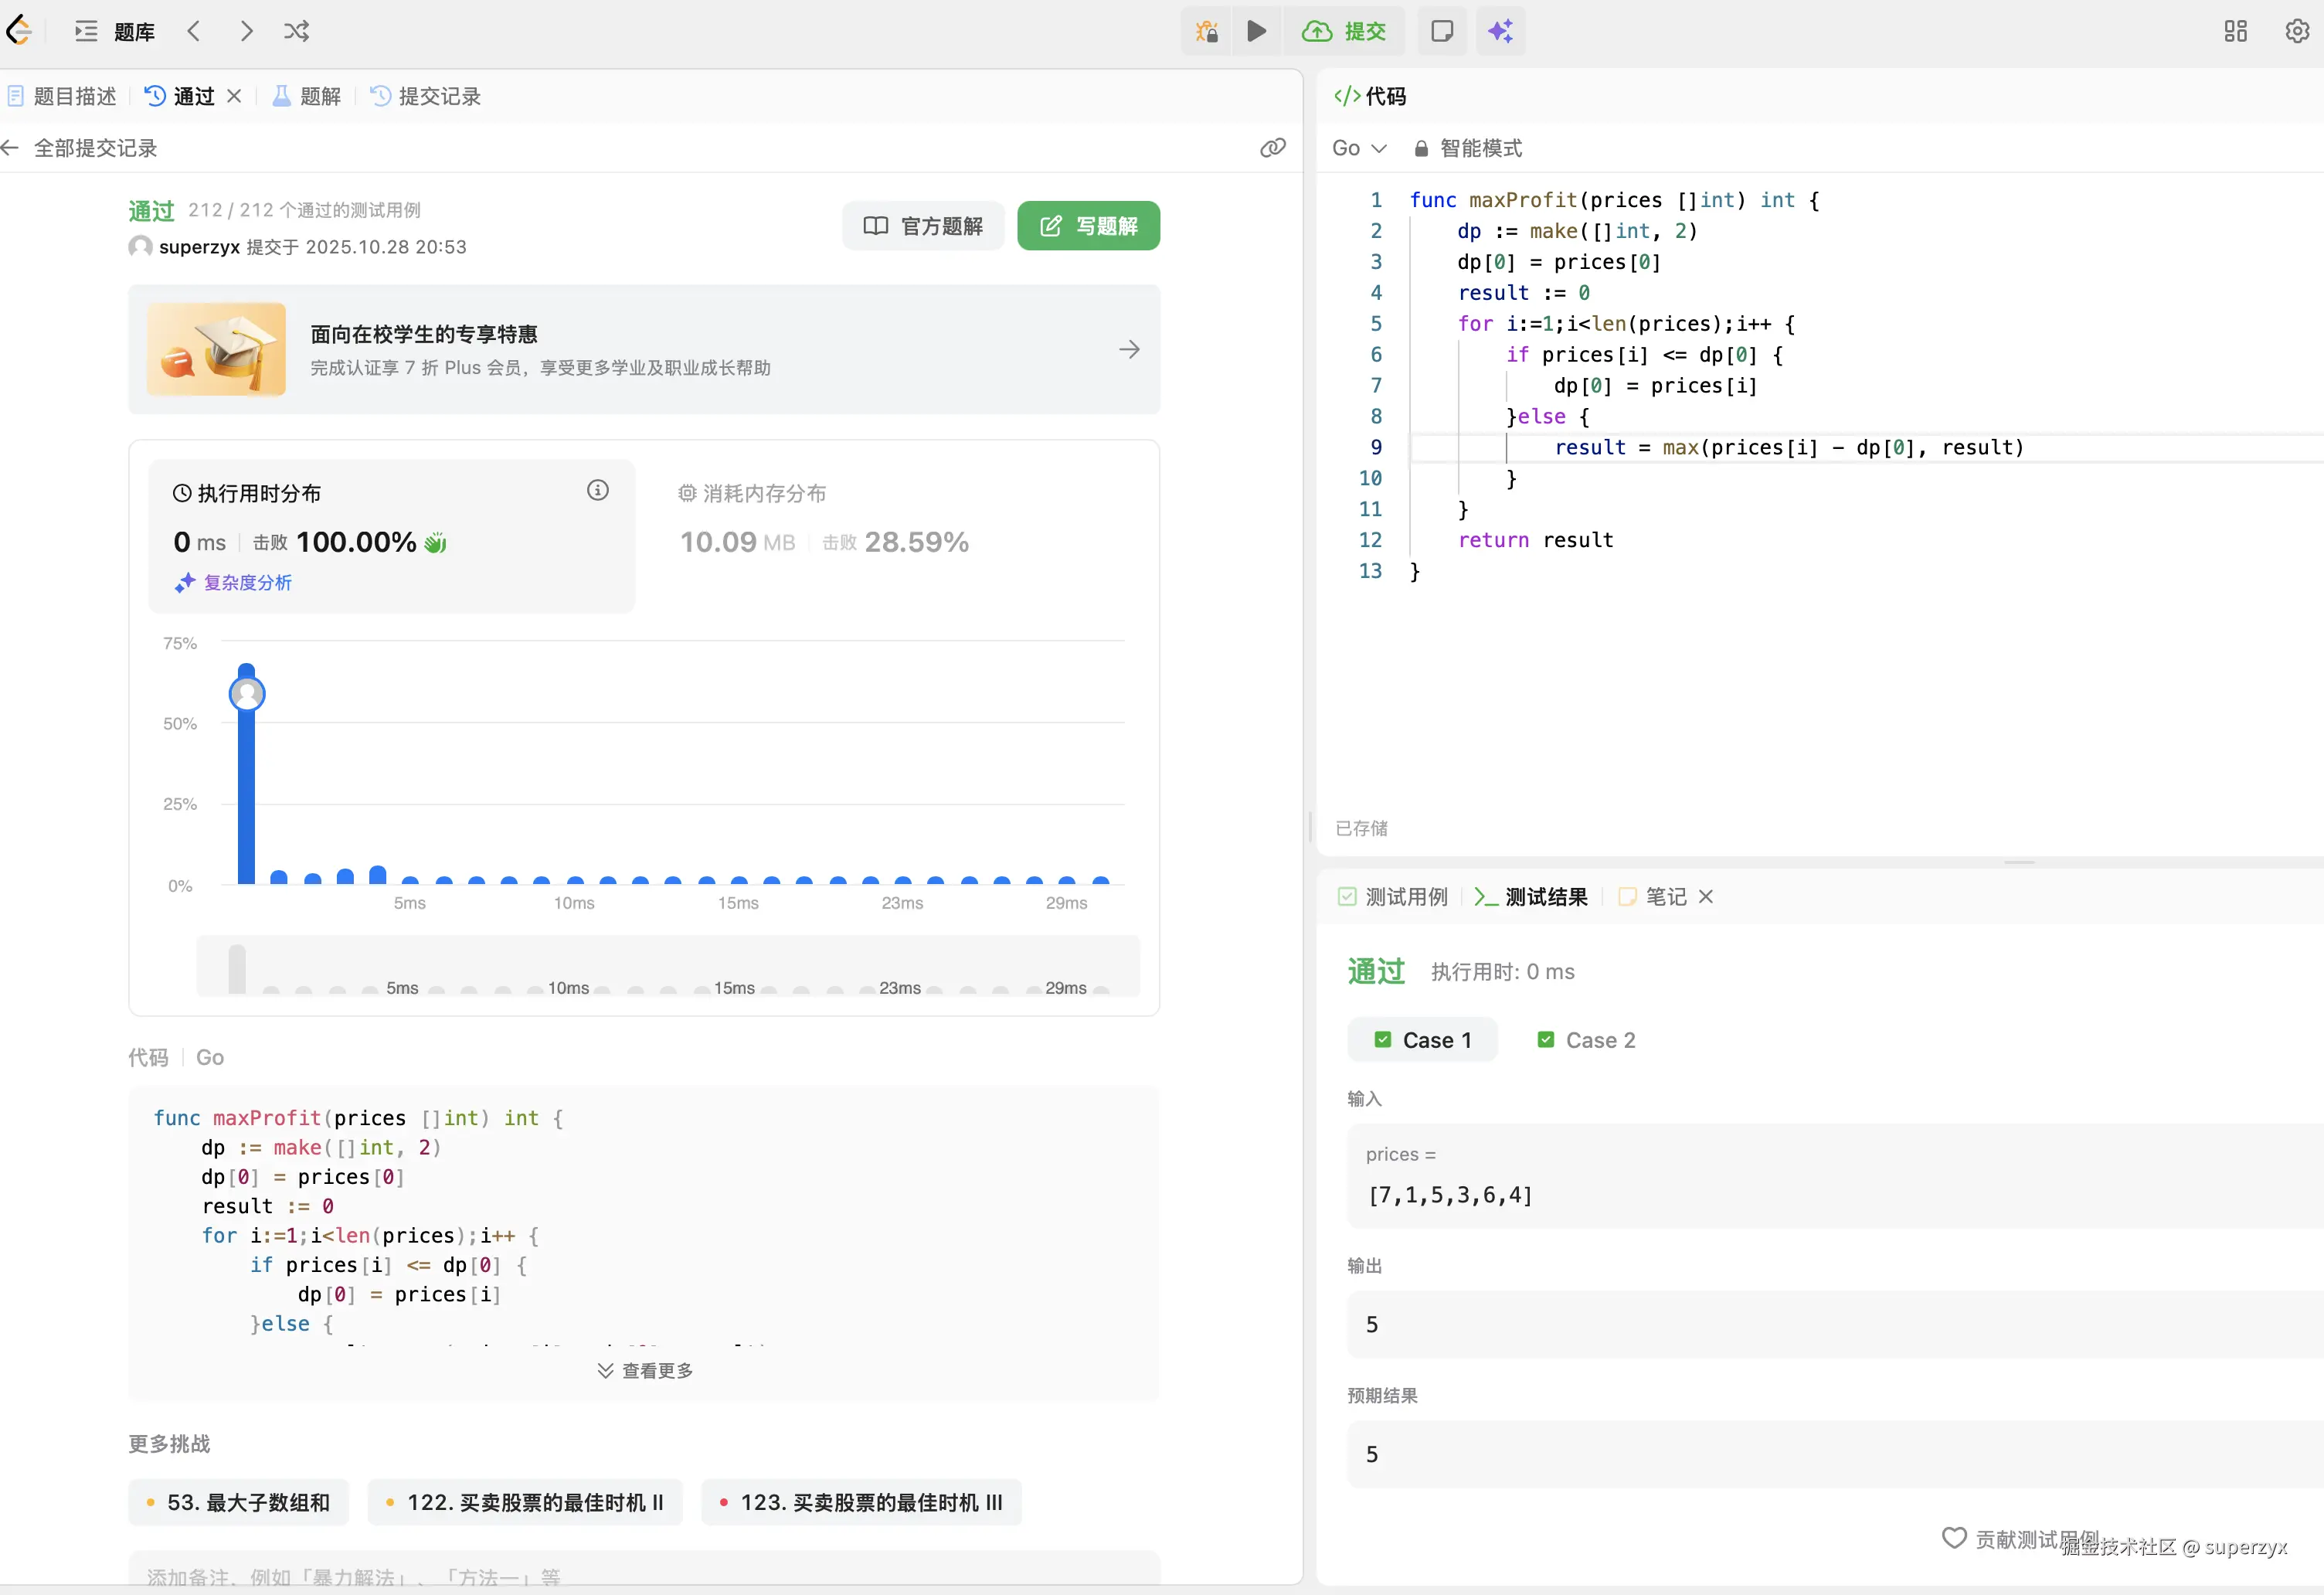Run code with the play button
Screen dimensions: 2324x1595
[1256, 31]
